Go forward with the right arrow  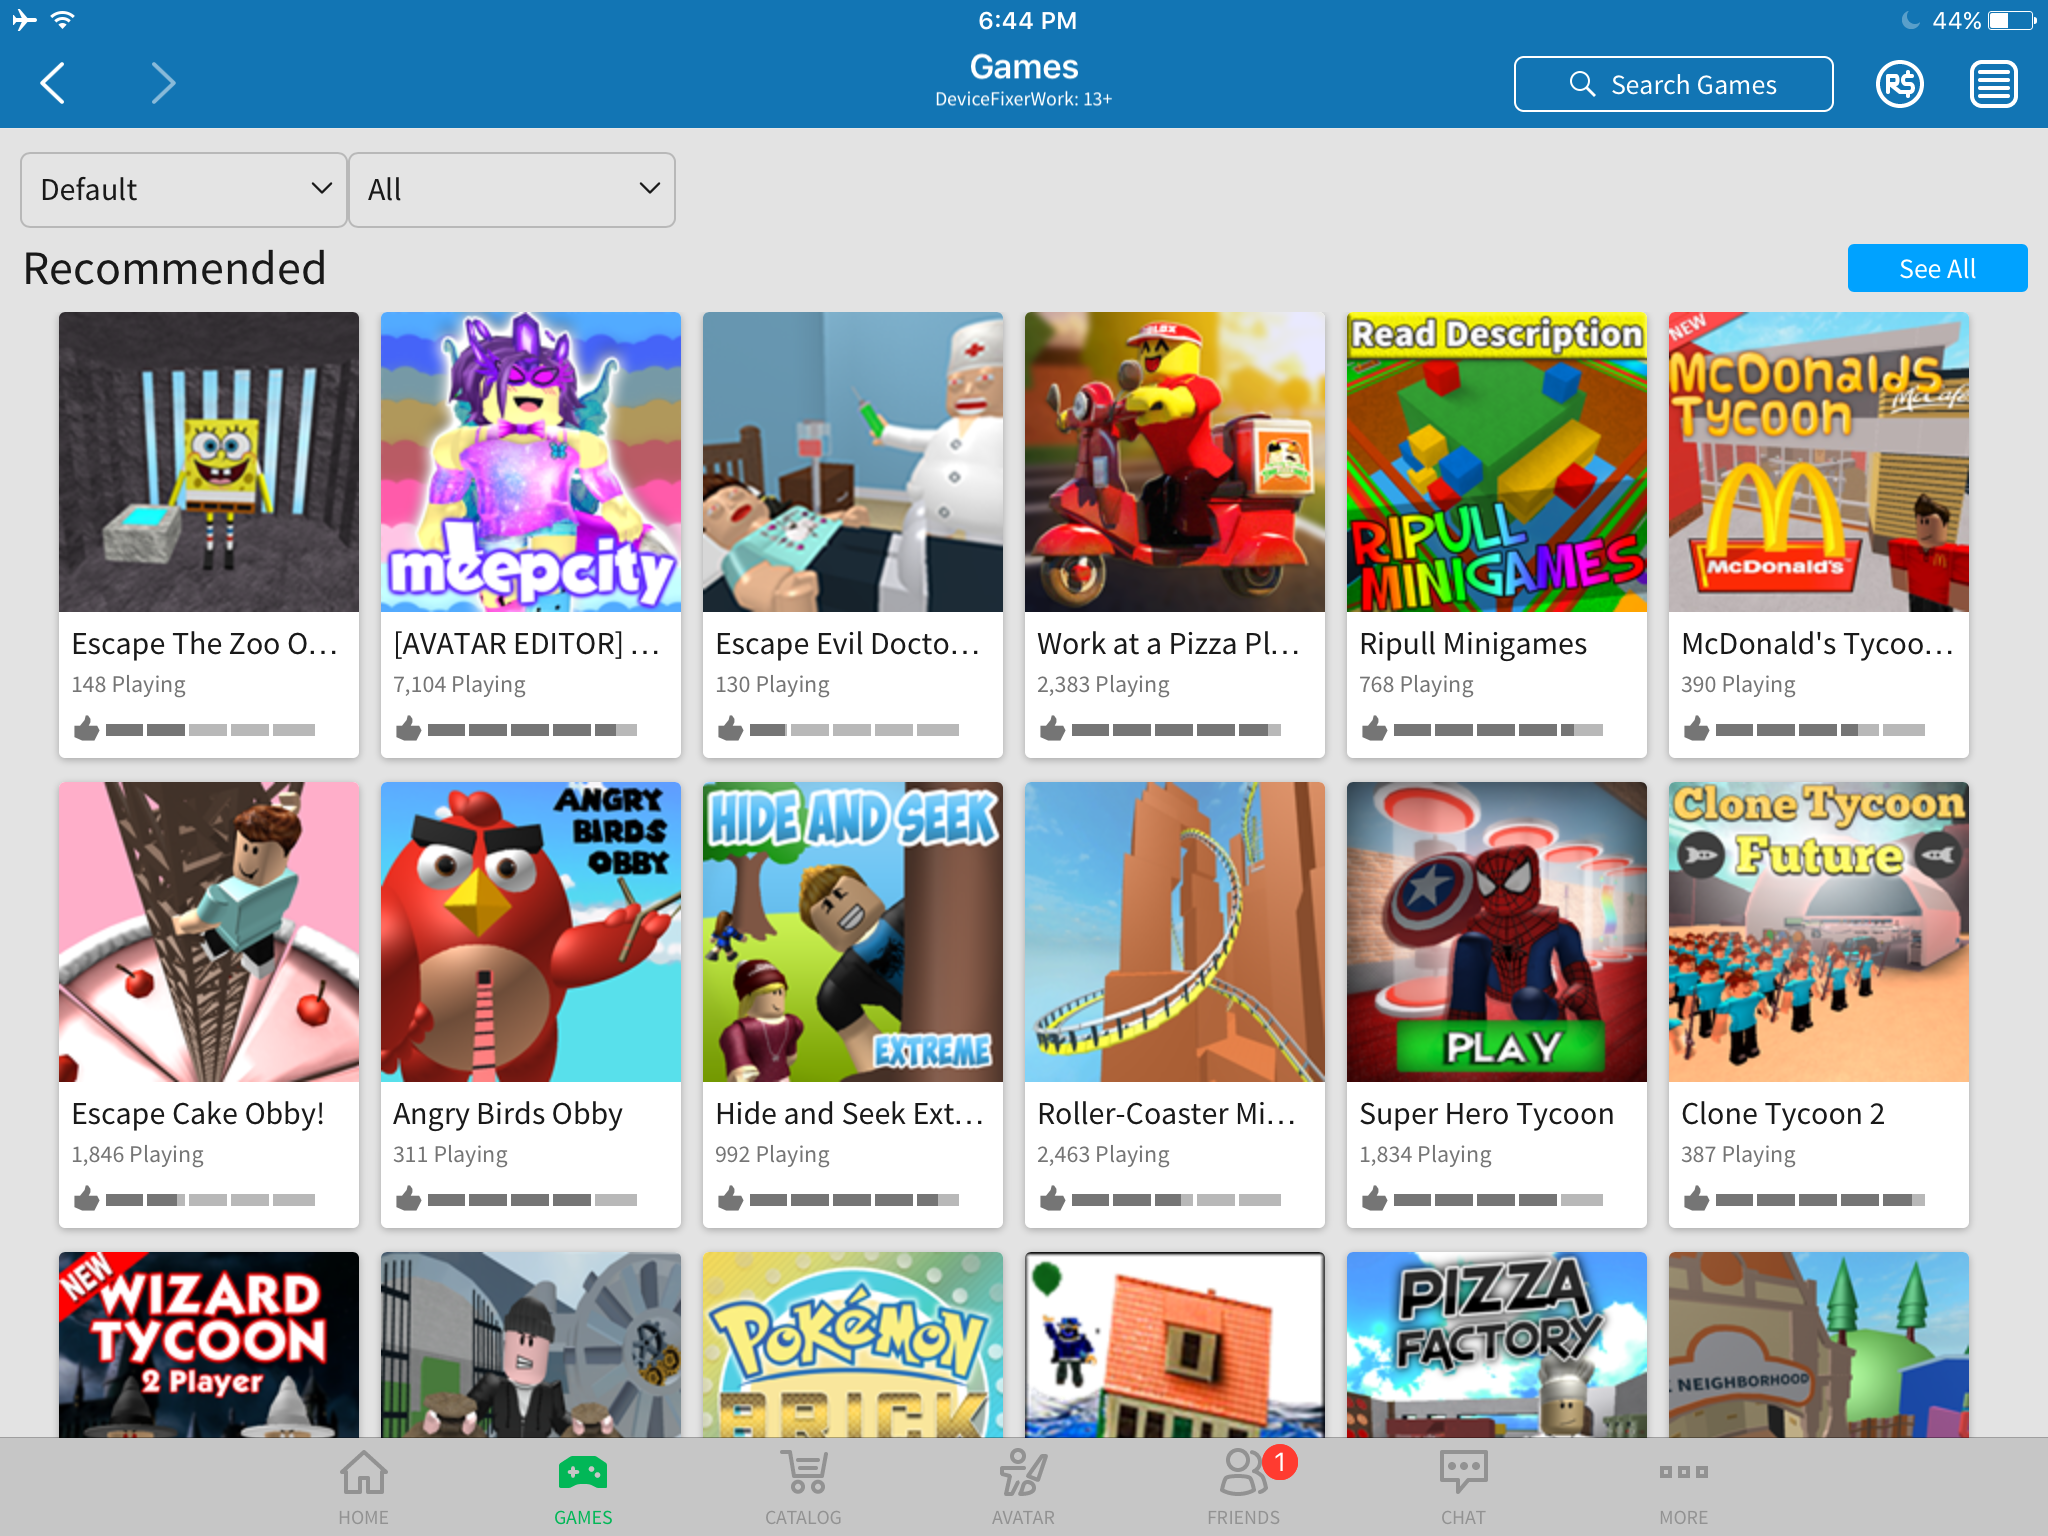click(163, 83)
